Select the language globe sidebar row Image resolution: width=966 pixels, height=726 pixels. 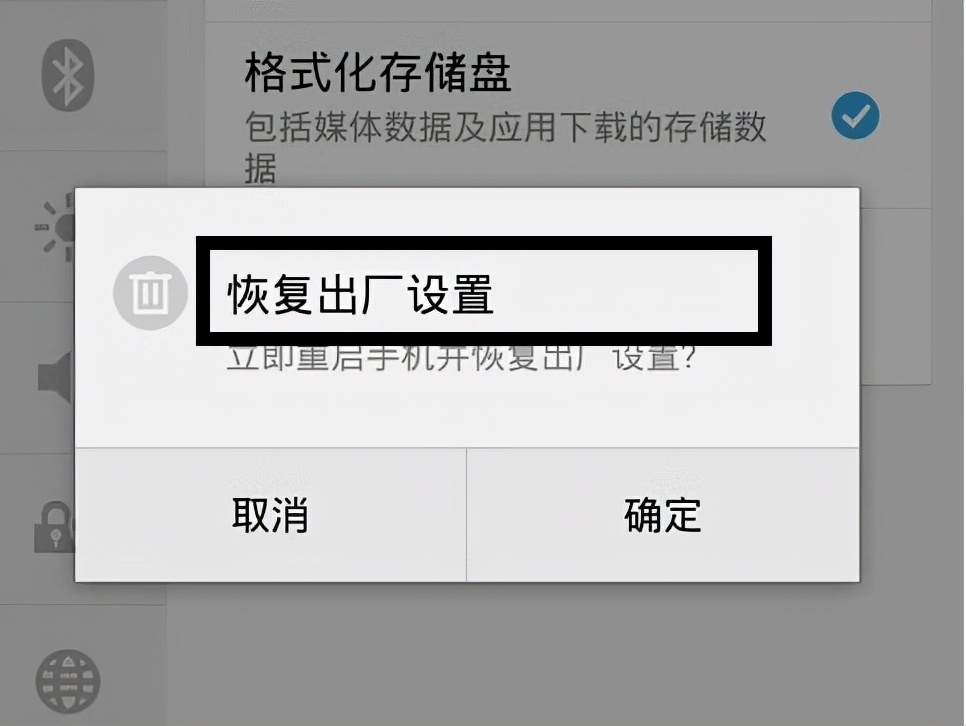(83, 666)
